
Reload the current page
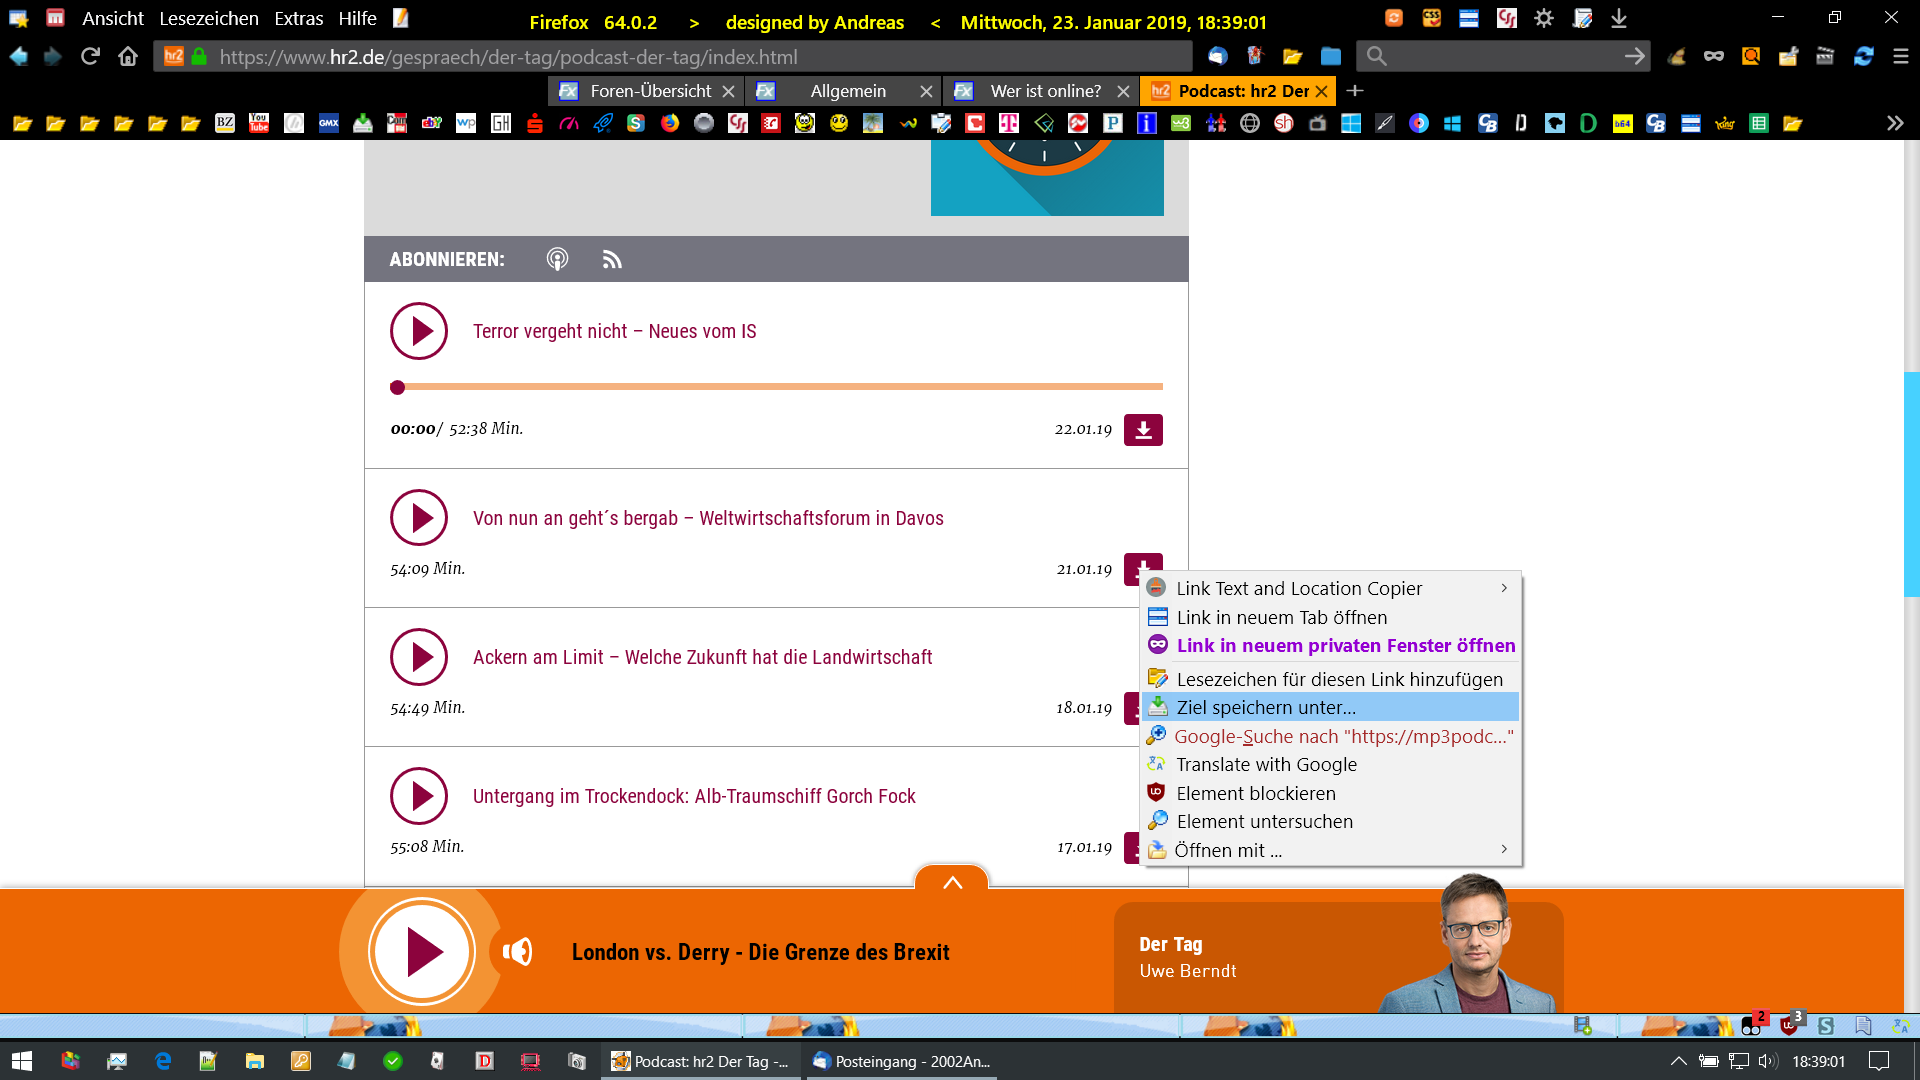(90, 57)
